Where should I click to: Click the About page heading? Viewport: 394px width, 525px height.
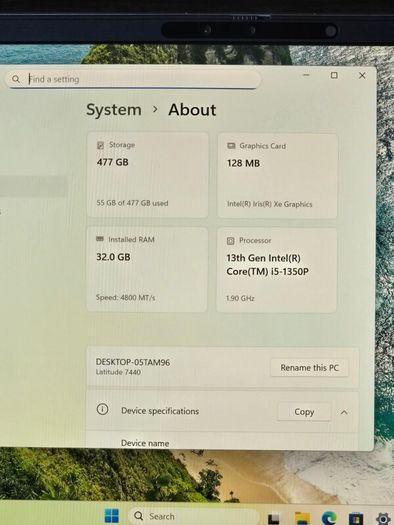coord(192,110)
